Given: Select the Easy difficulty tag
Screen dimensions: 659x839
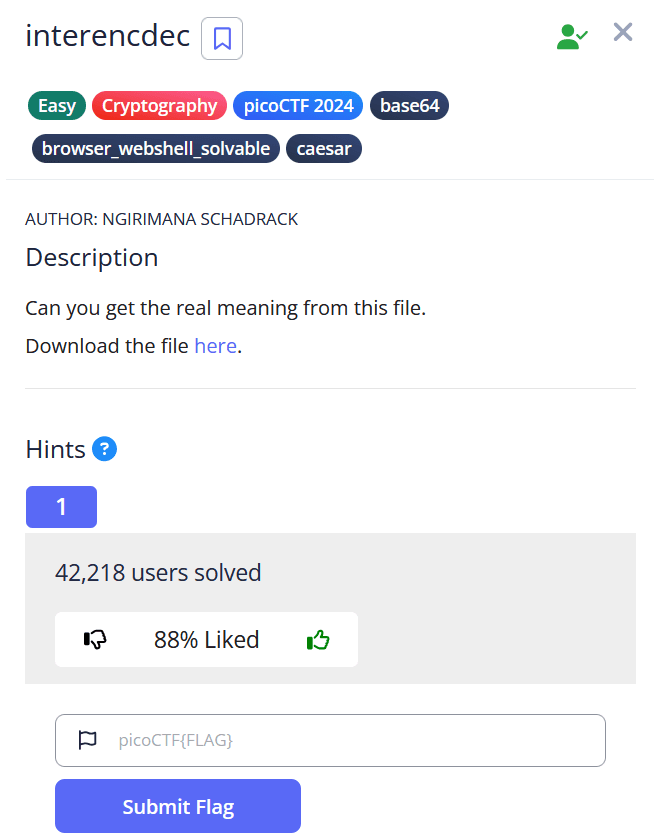Looking at the screenshot, I should (x=57, y=105).
